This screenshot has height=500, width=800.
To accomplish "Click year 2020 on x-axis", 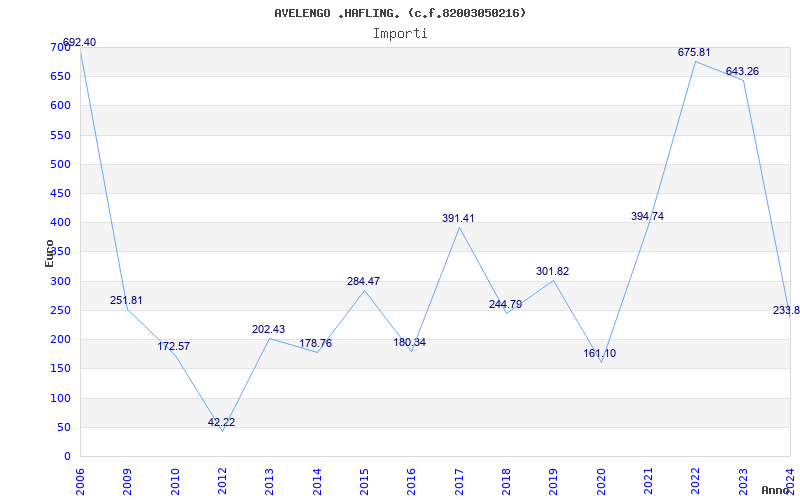I will point(601,481).
